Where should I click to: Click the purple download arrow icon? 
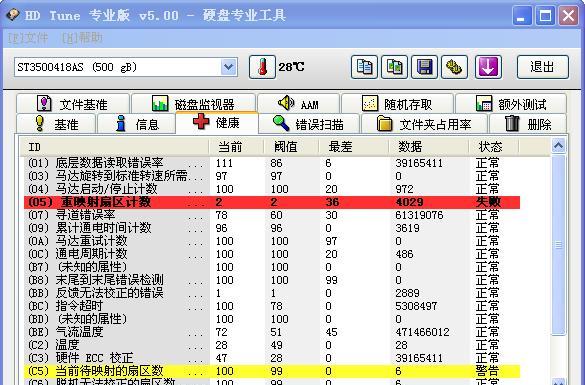tap(488, 67)
